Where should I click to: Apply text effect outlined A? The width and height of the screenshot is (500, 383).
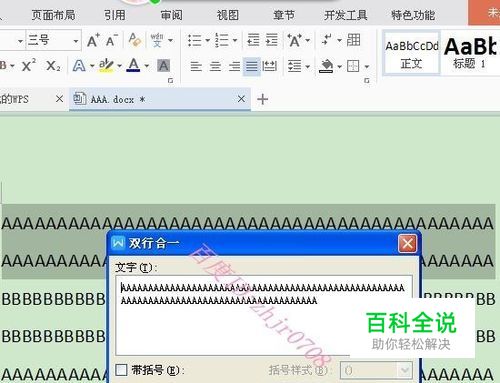coord(79,66)
